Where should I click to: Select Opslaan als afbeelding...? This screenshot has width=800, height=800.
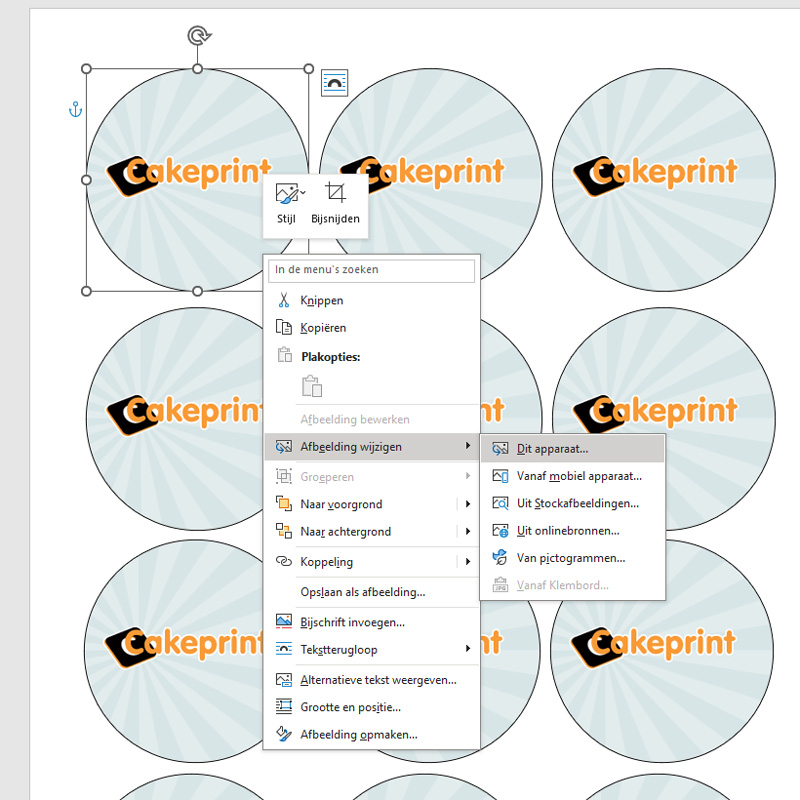click(x=371, y=592)
